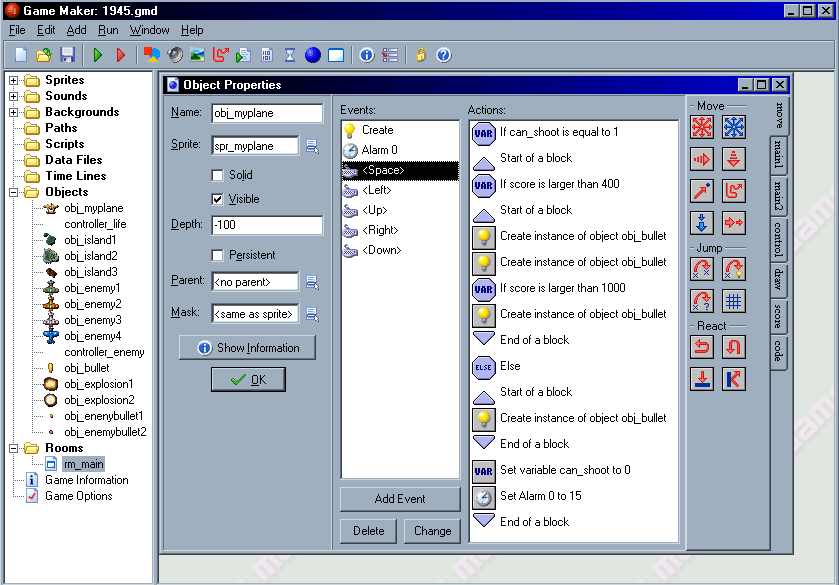Screen dimensions: 839x585
Task: Add a sound using speaker icon
Action: click(175, 55)
